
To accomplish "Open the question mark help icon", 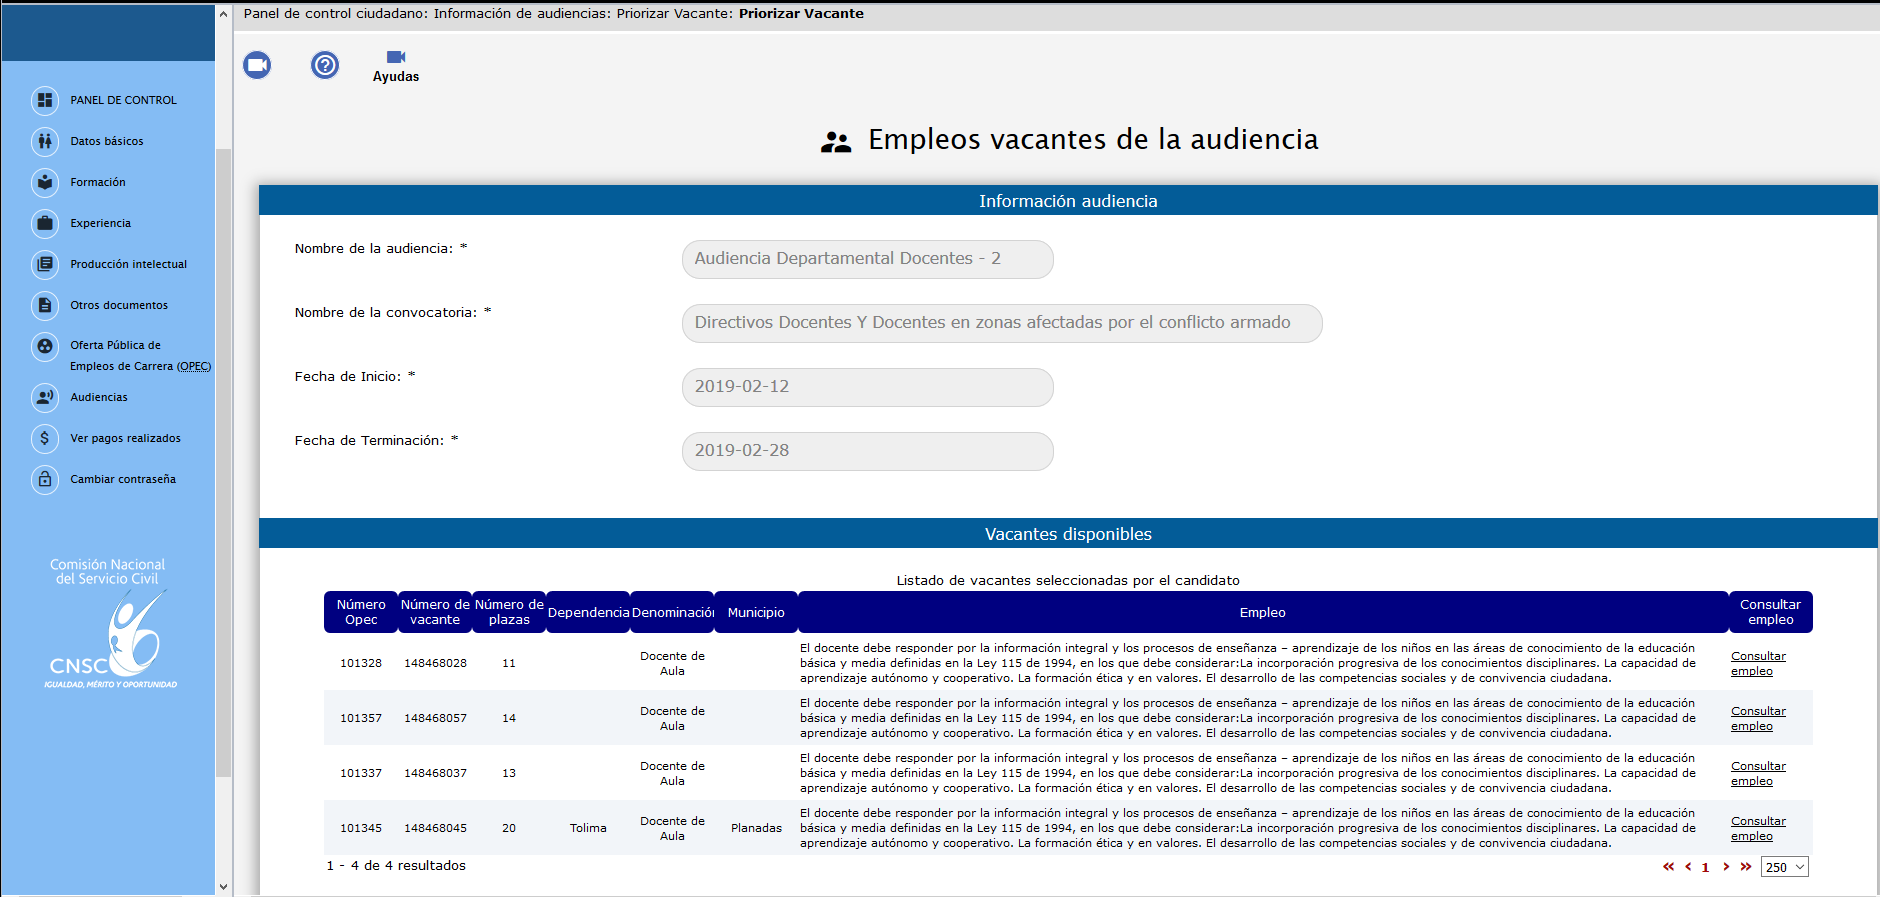I will 325,65.
